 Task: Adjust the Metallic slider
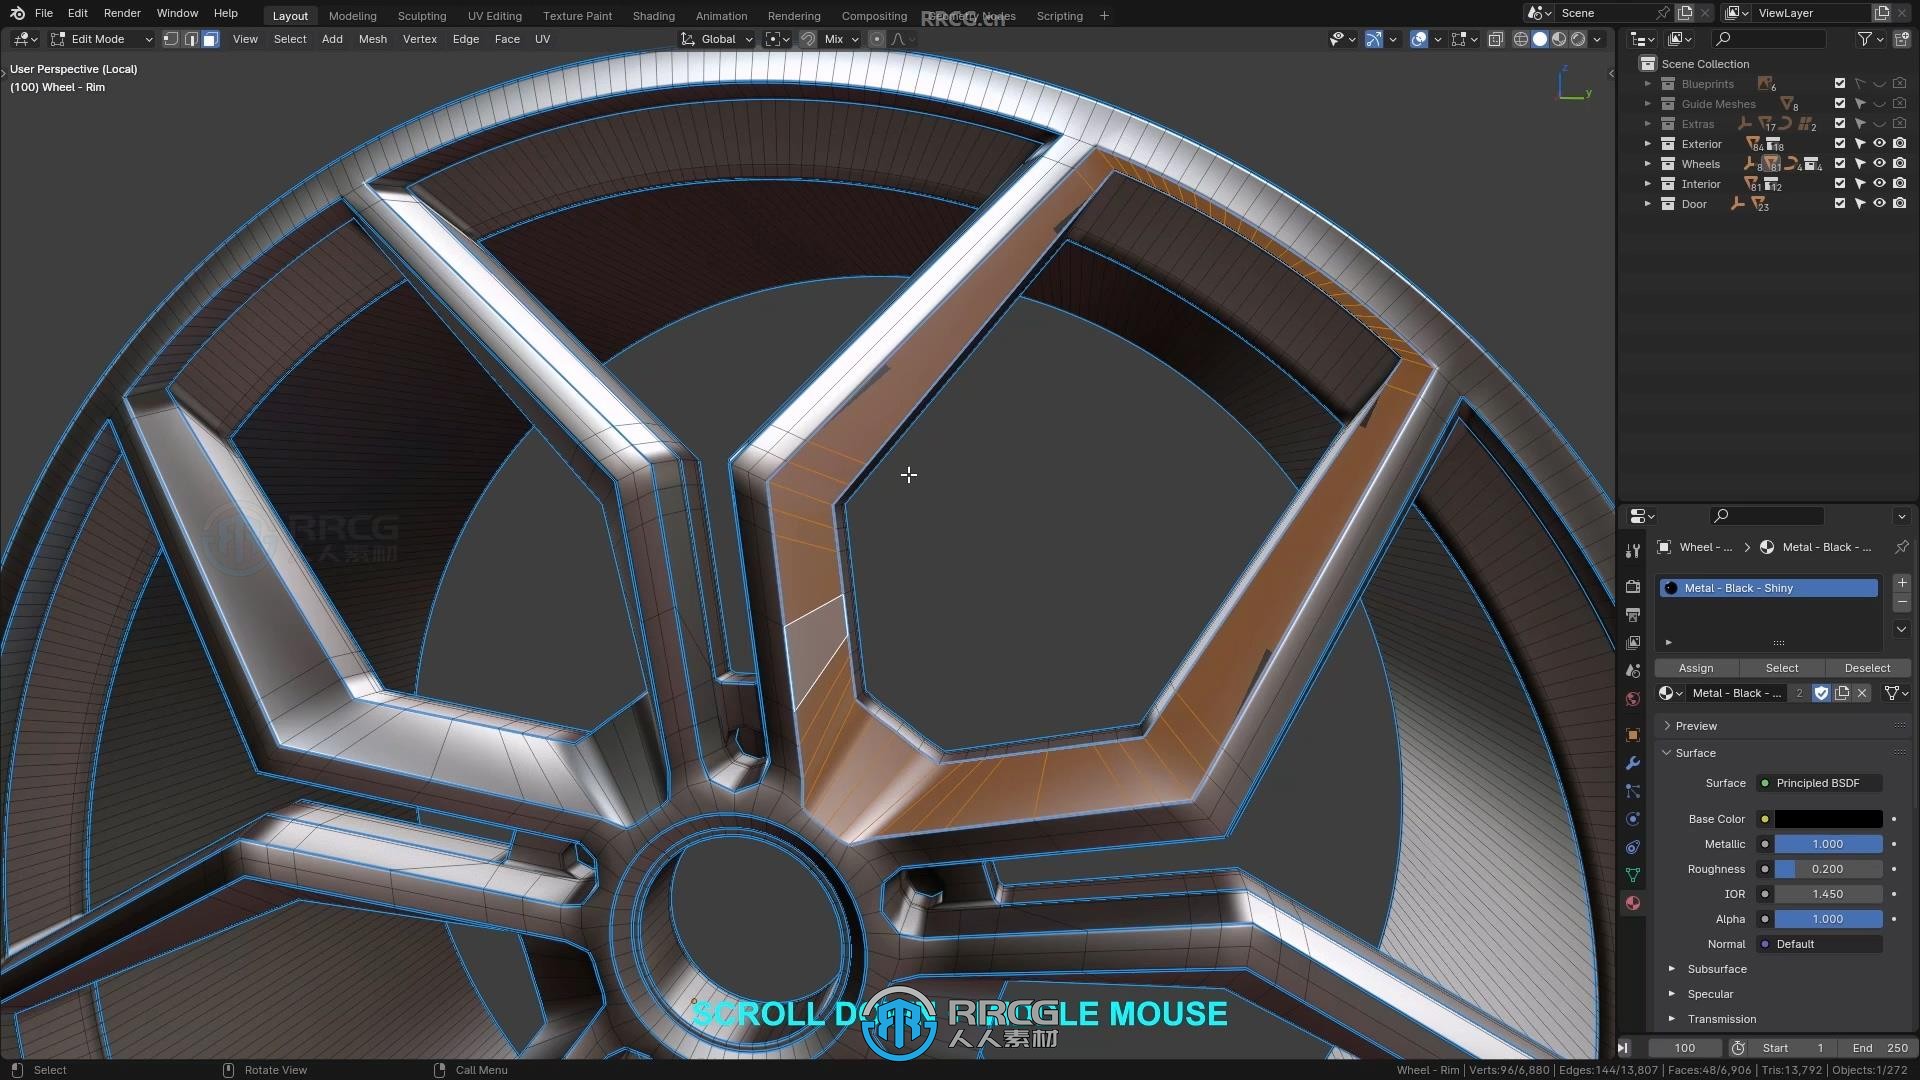click(x=1828, y=844)
